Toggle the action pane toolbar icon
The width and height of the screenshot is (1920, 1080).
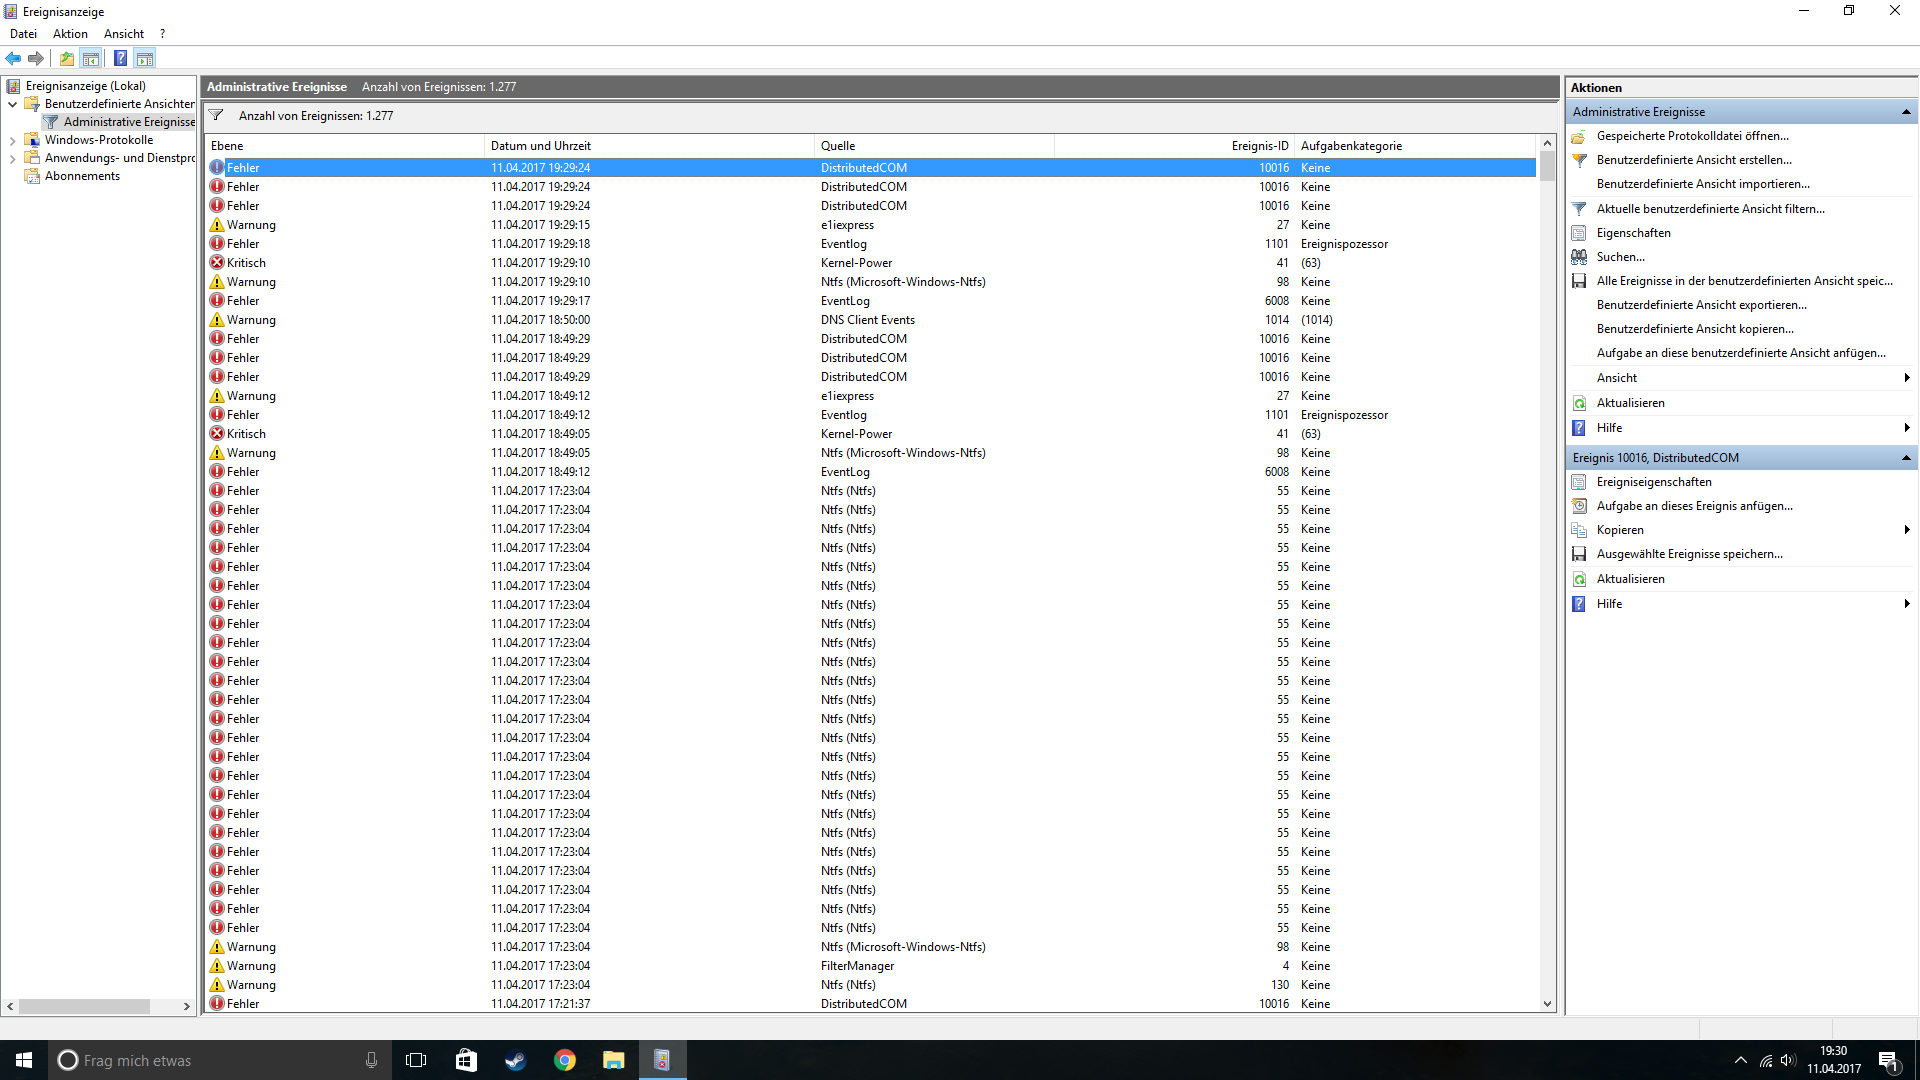pos(145,58)
